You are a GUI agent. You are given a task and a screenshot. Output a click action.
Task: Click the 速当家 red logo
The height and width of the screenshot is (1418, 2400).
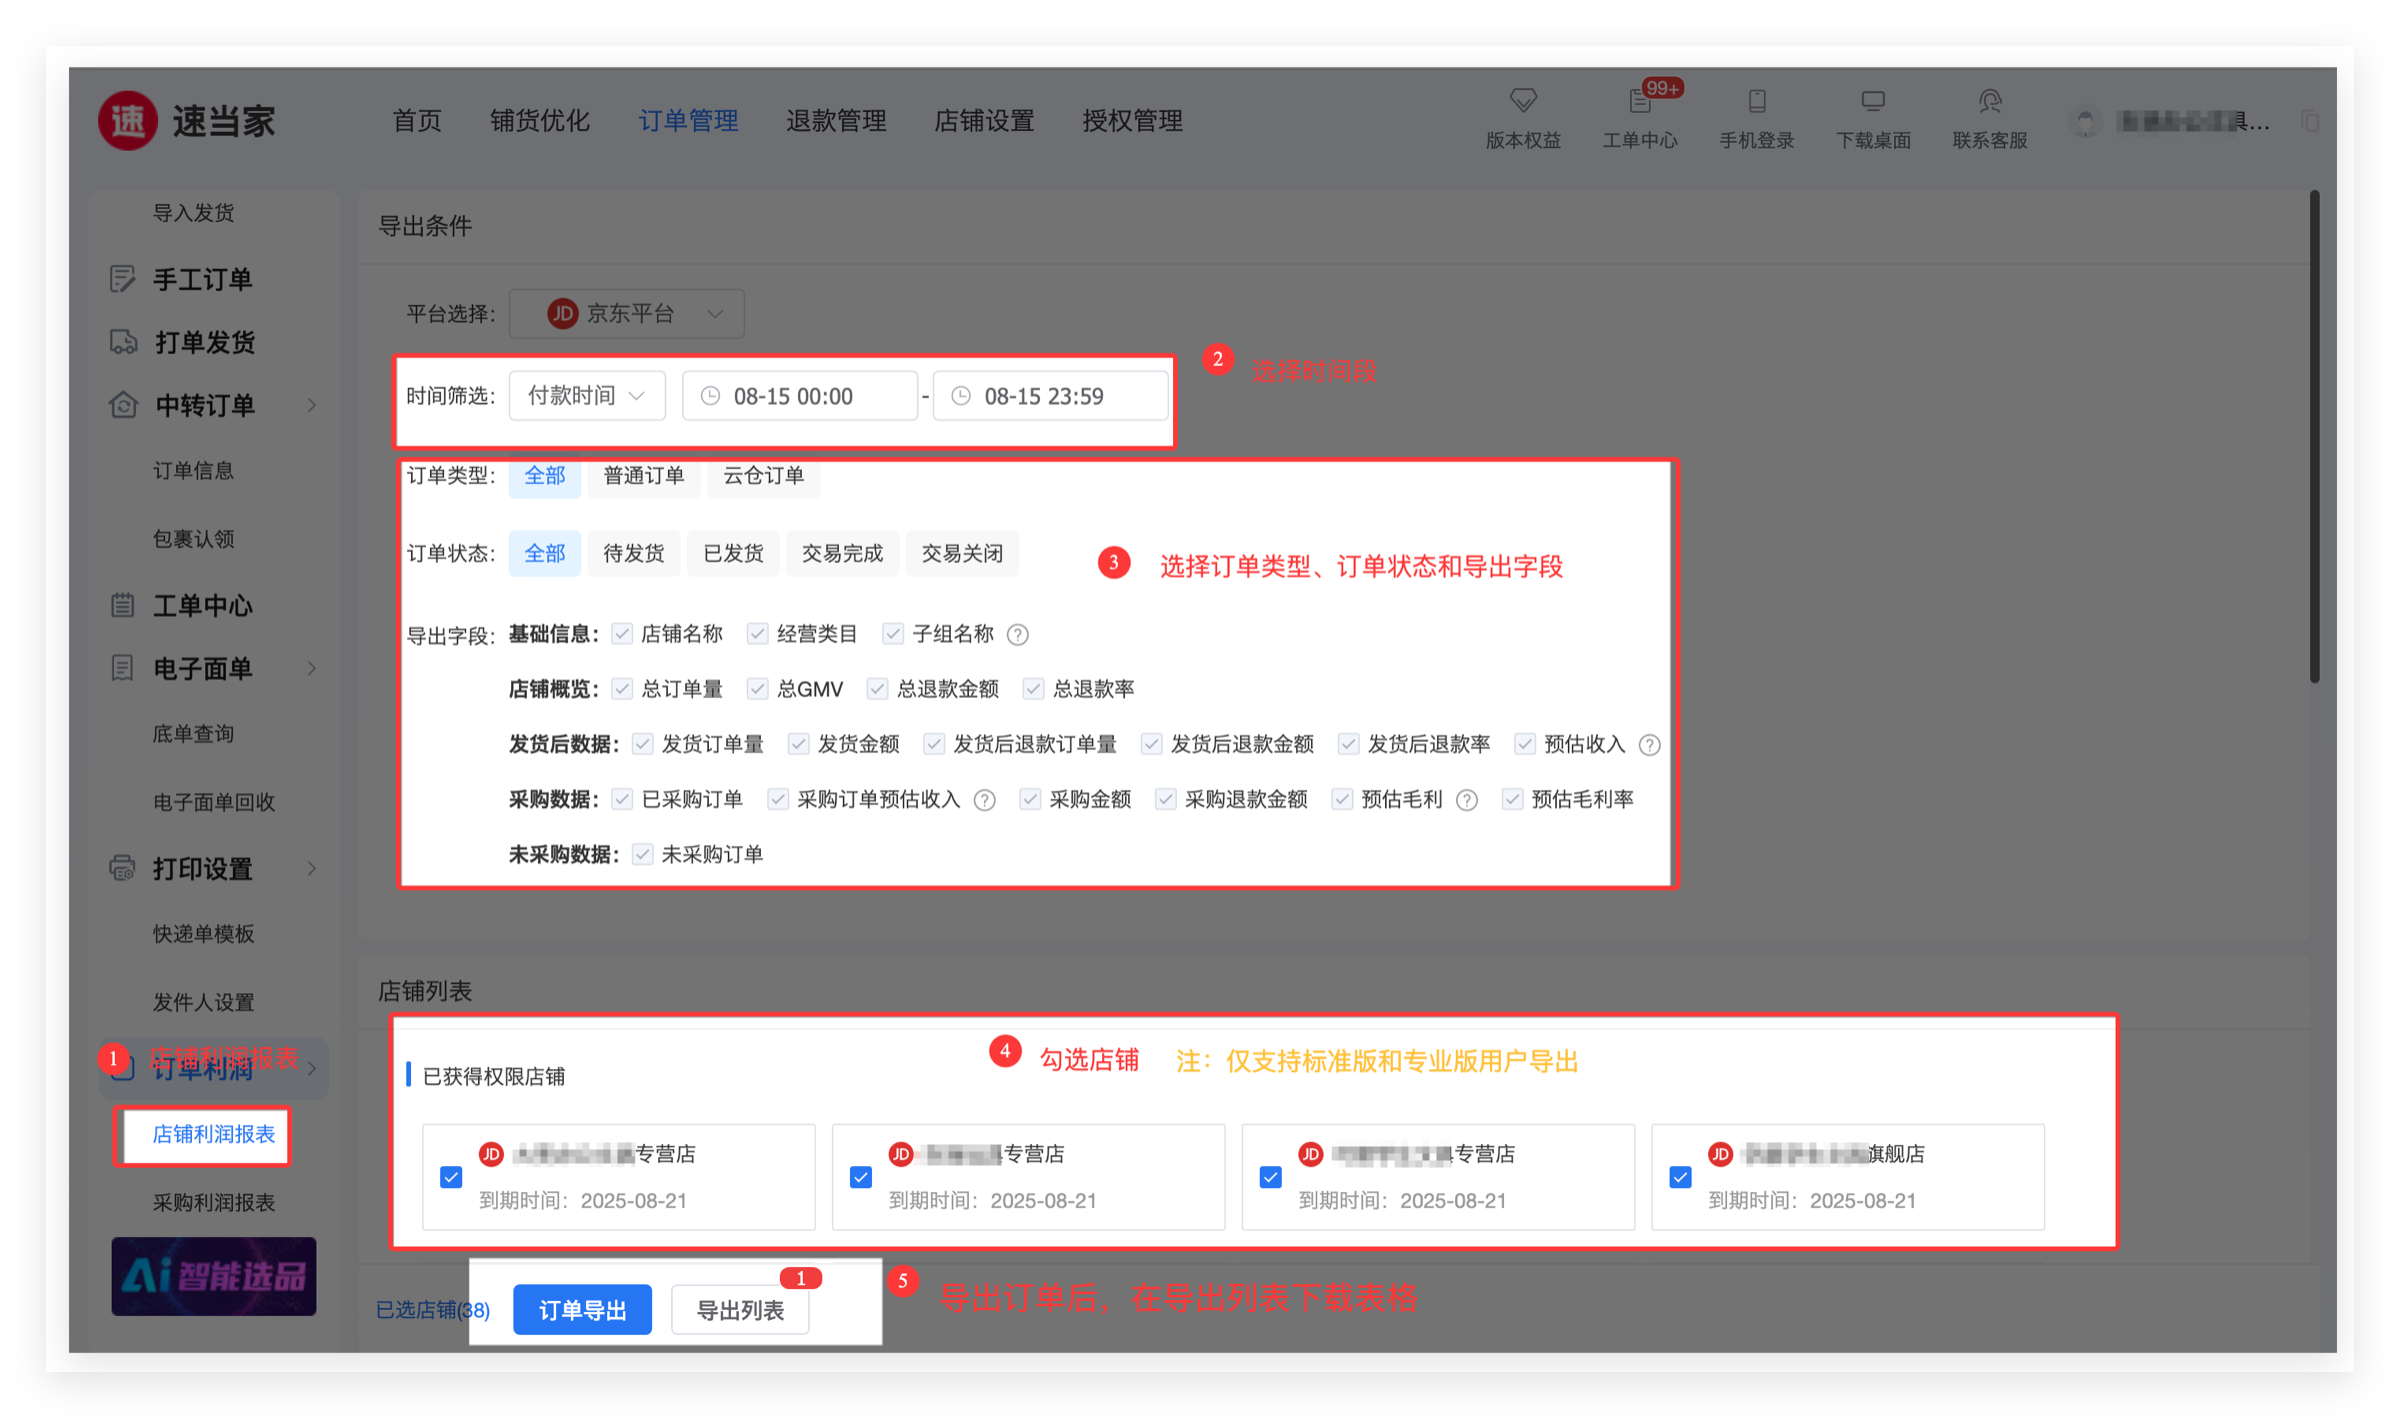tap(128, 121)
